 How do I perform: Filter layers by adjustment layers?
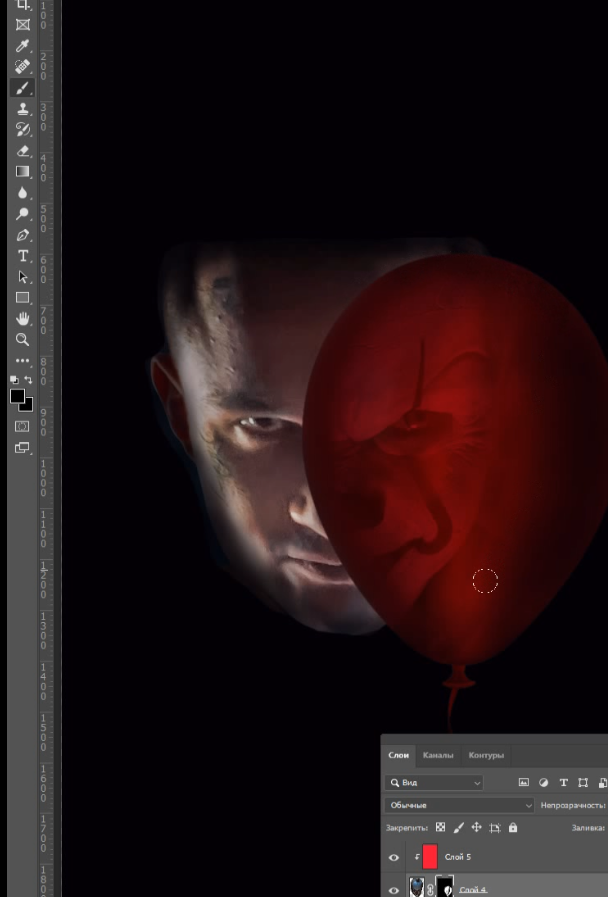tap(543, 783)
